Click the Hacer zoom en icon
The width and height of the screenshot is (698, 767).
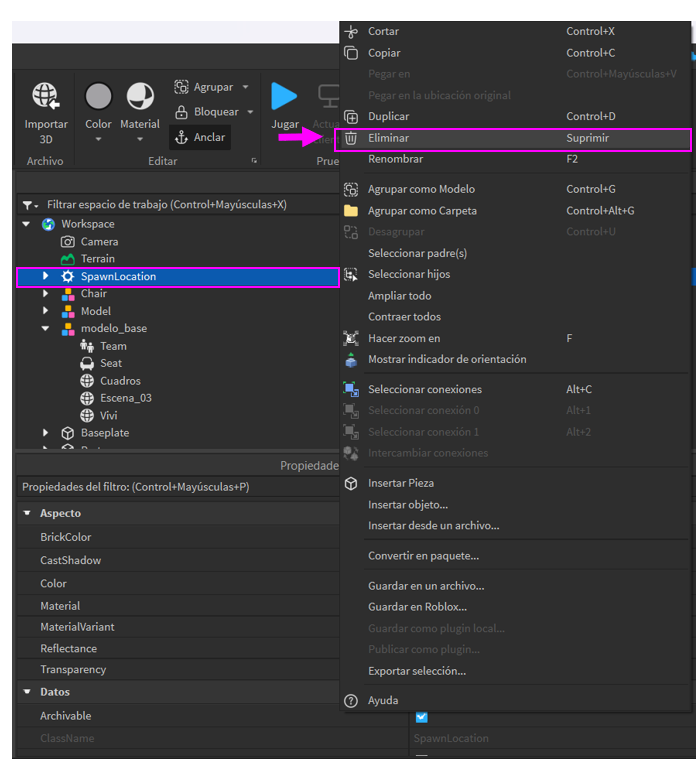351,338
